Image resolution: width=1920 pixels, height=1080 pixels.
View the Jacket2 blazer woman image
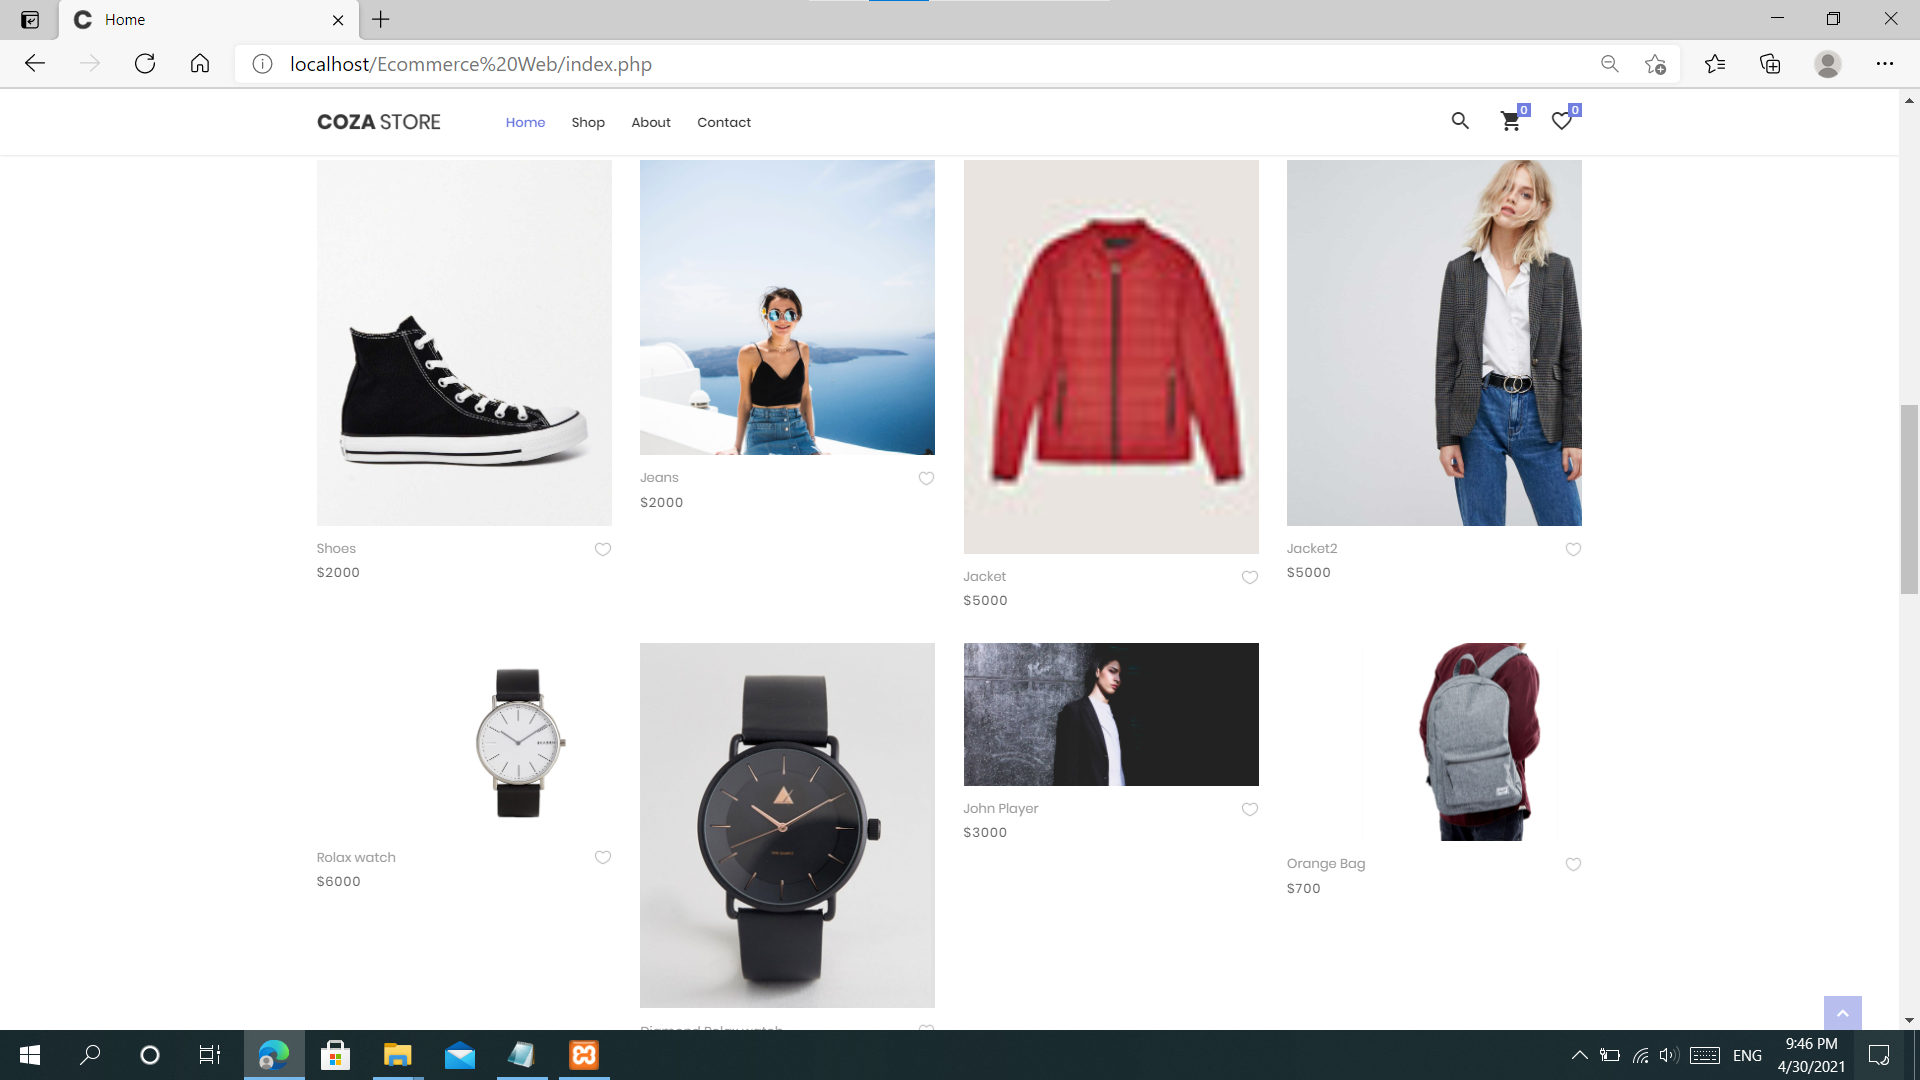[1434, 343]
